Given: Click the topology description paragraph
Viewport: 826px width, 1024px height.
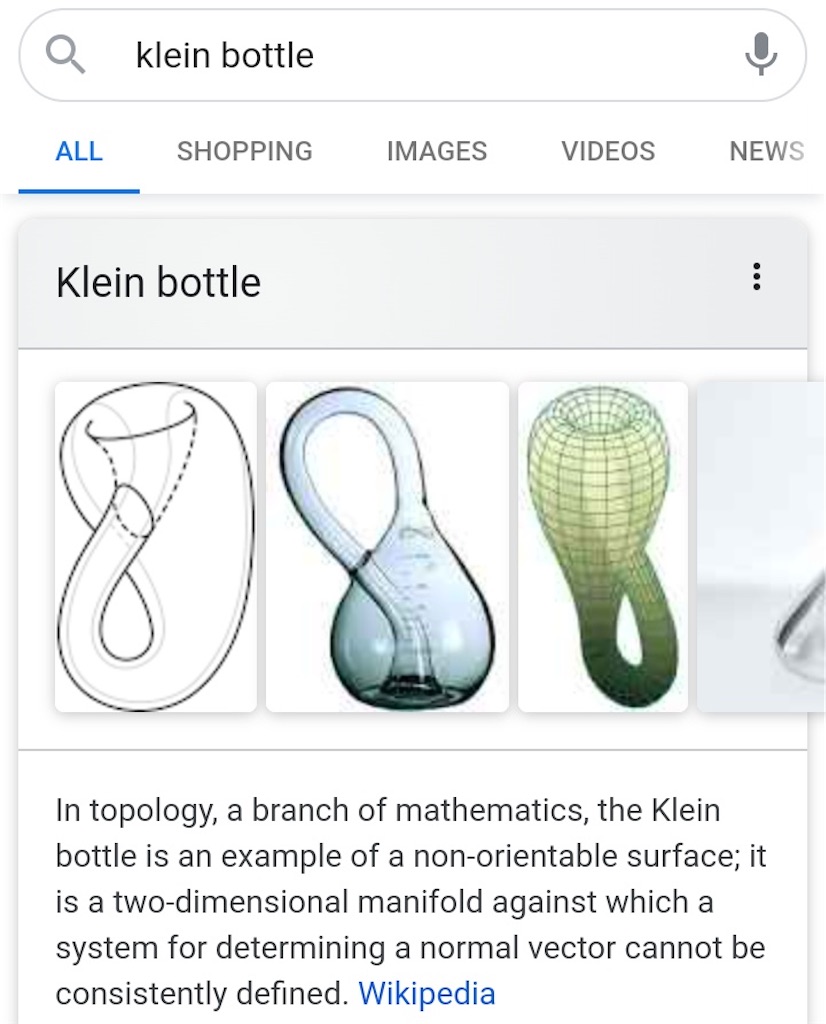Looking at the screenshot, I should click(x=411, y=902).
